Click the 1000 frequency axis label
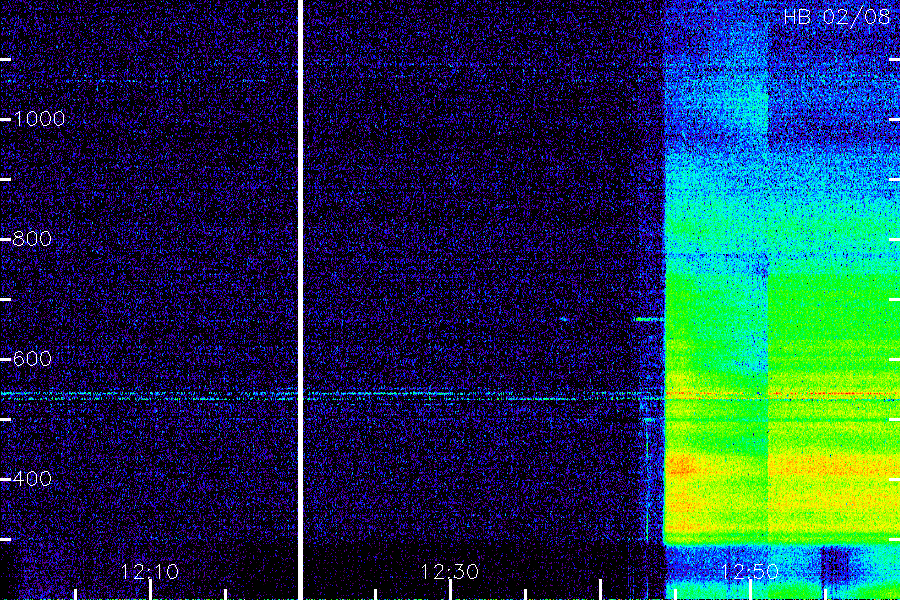This screenshot has width=900, height=600. tap(40, 119)
